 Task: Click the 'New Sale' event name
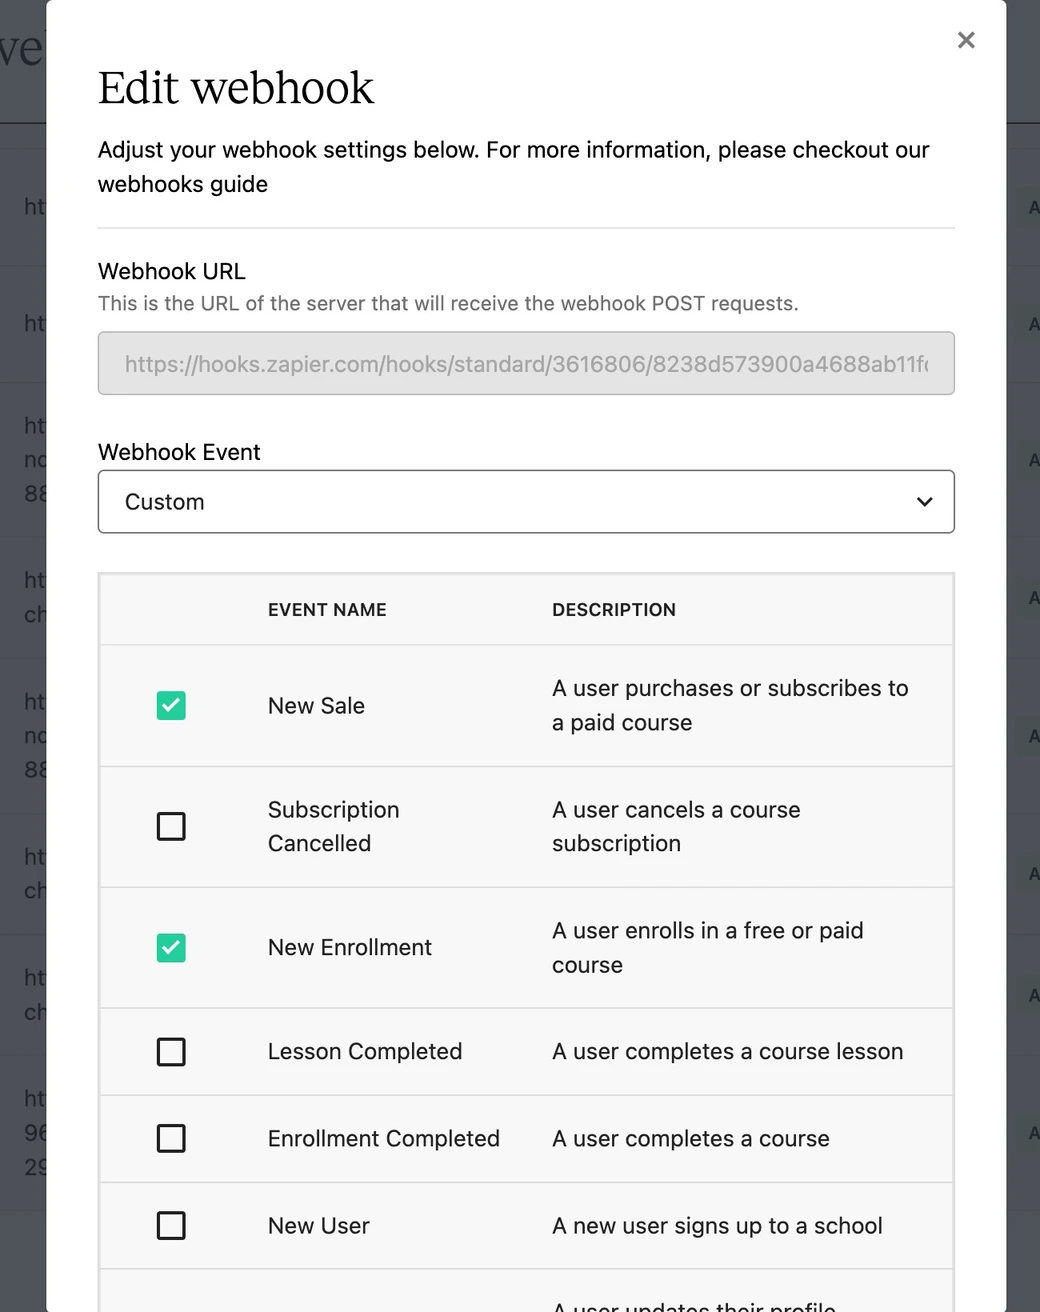pyautogui.click(x=316, y=706)
